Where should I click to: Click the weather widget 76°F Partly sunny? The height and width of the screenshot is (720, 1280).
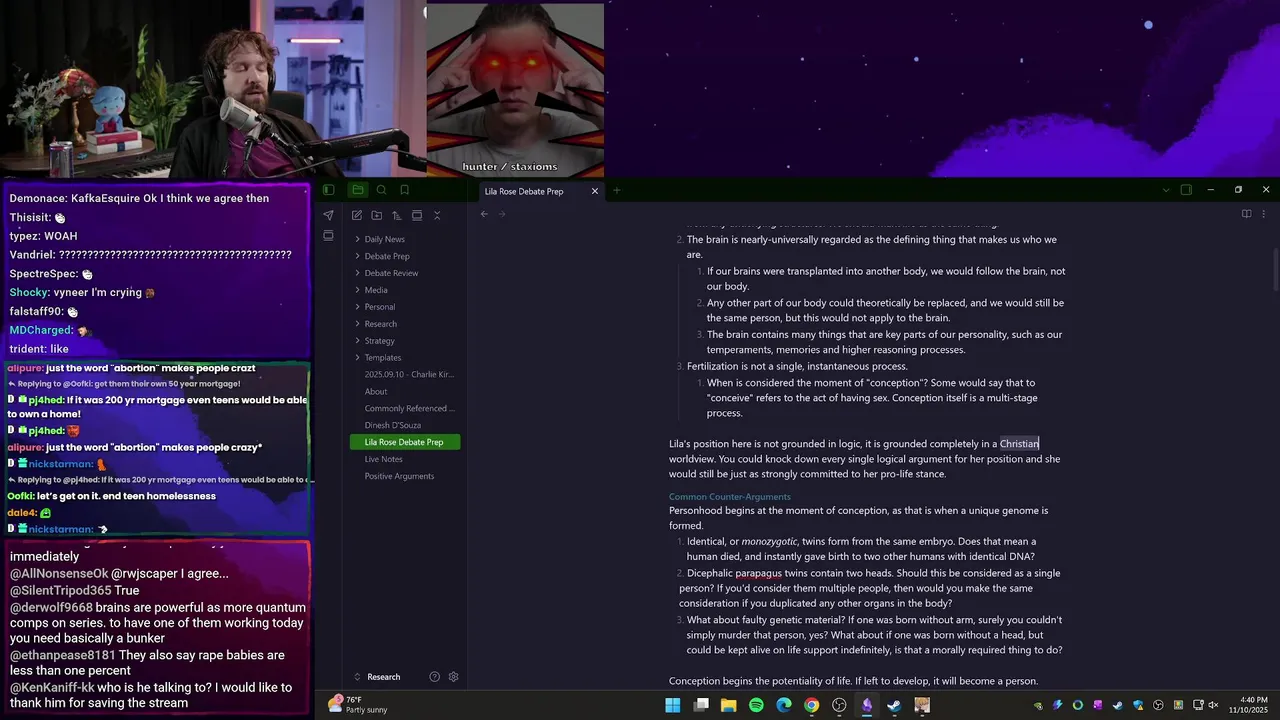point(358,705)
